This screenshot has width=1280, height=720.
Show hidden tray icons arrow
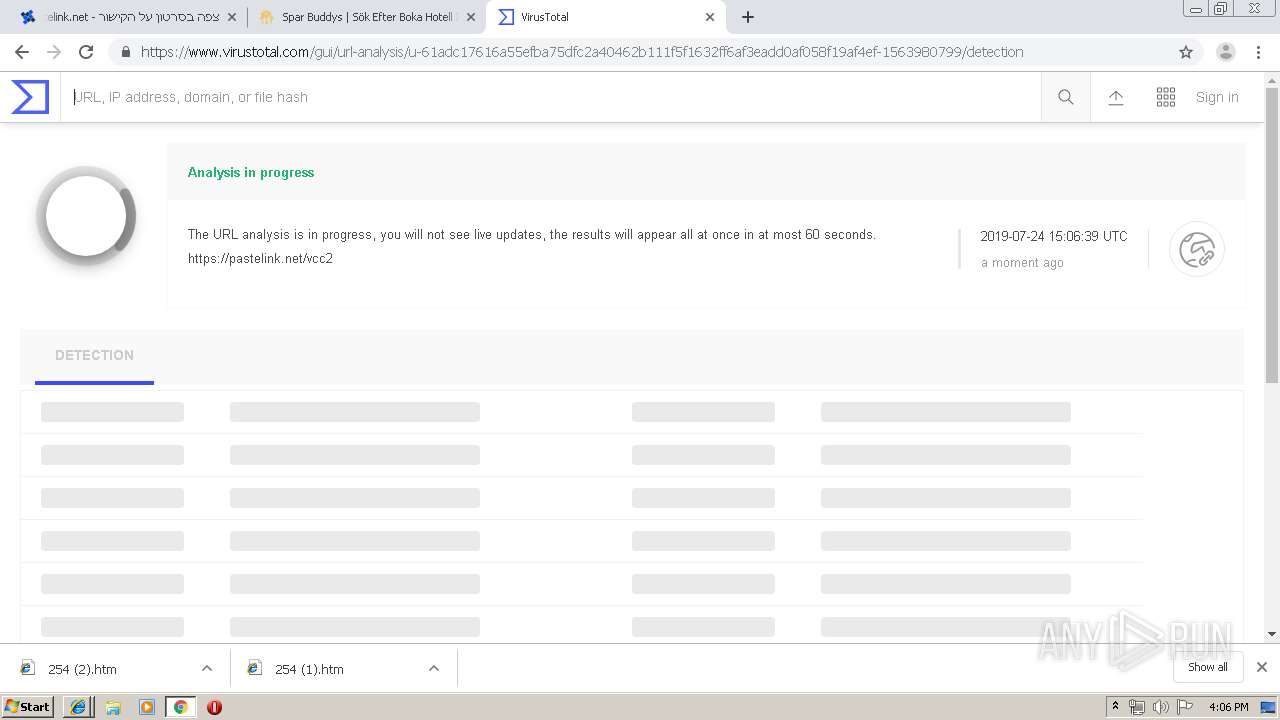coord(1116,707)
